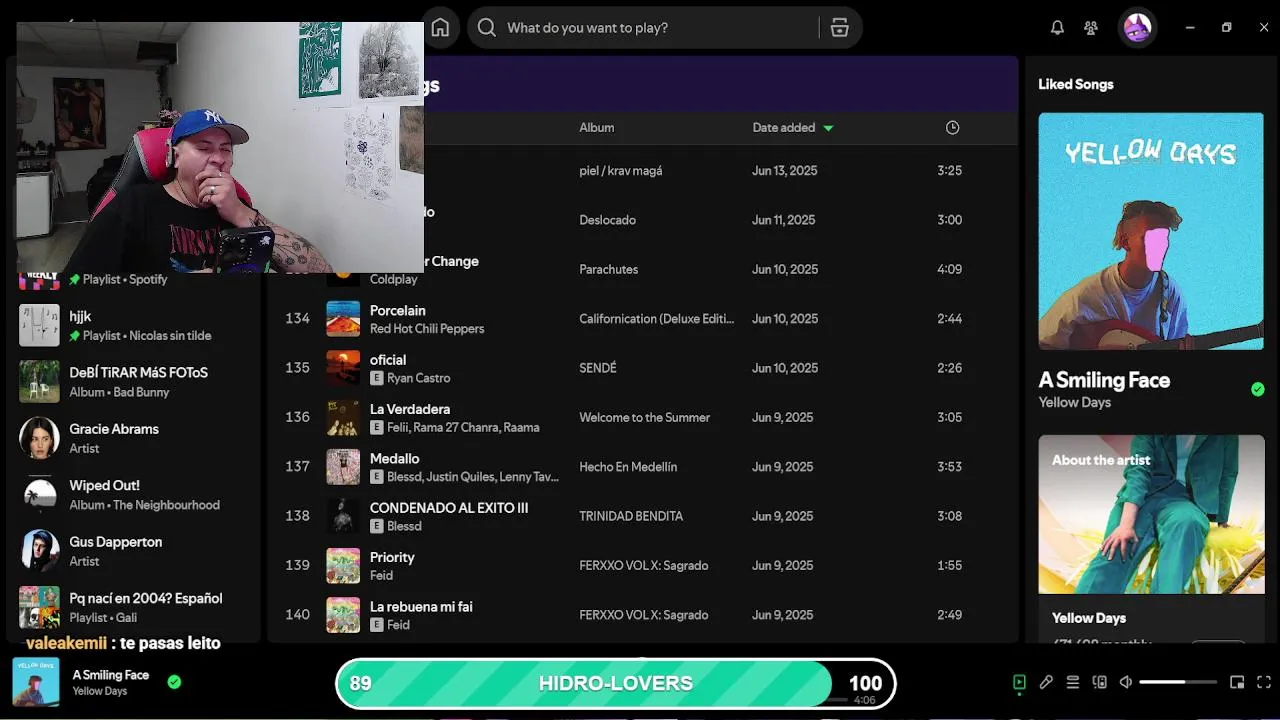Open Parachutes album link

pyautogui.click(x=609, y=269)
